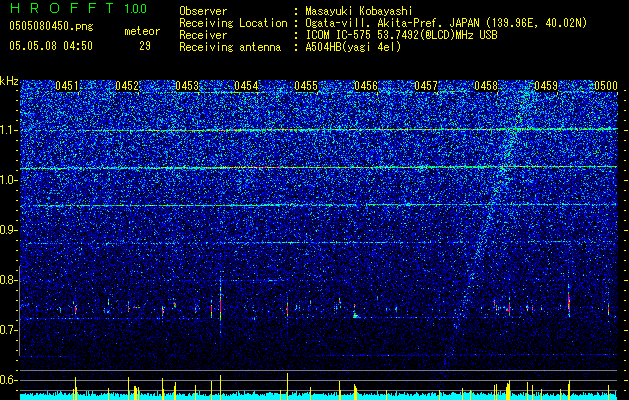Click the 0500 time marker
Screen dimensions: 629x400
(x=605, y=86)
